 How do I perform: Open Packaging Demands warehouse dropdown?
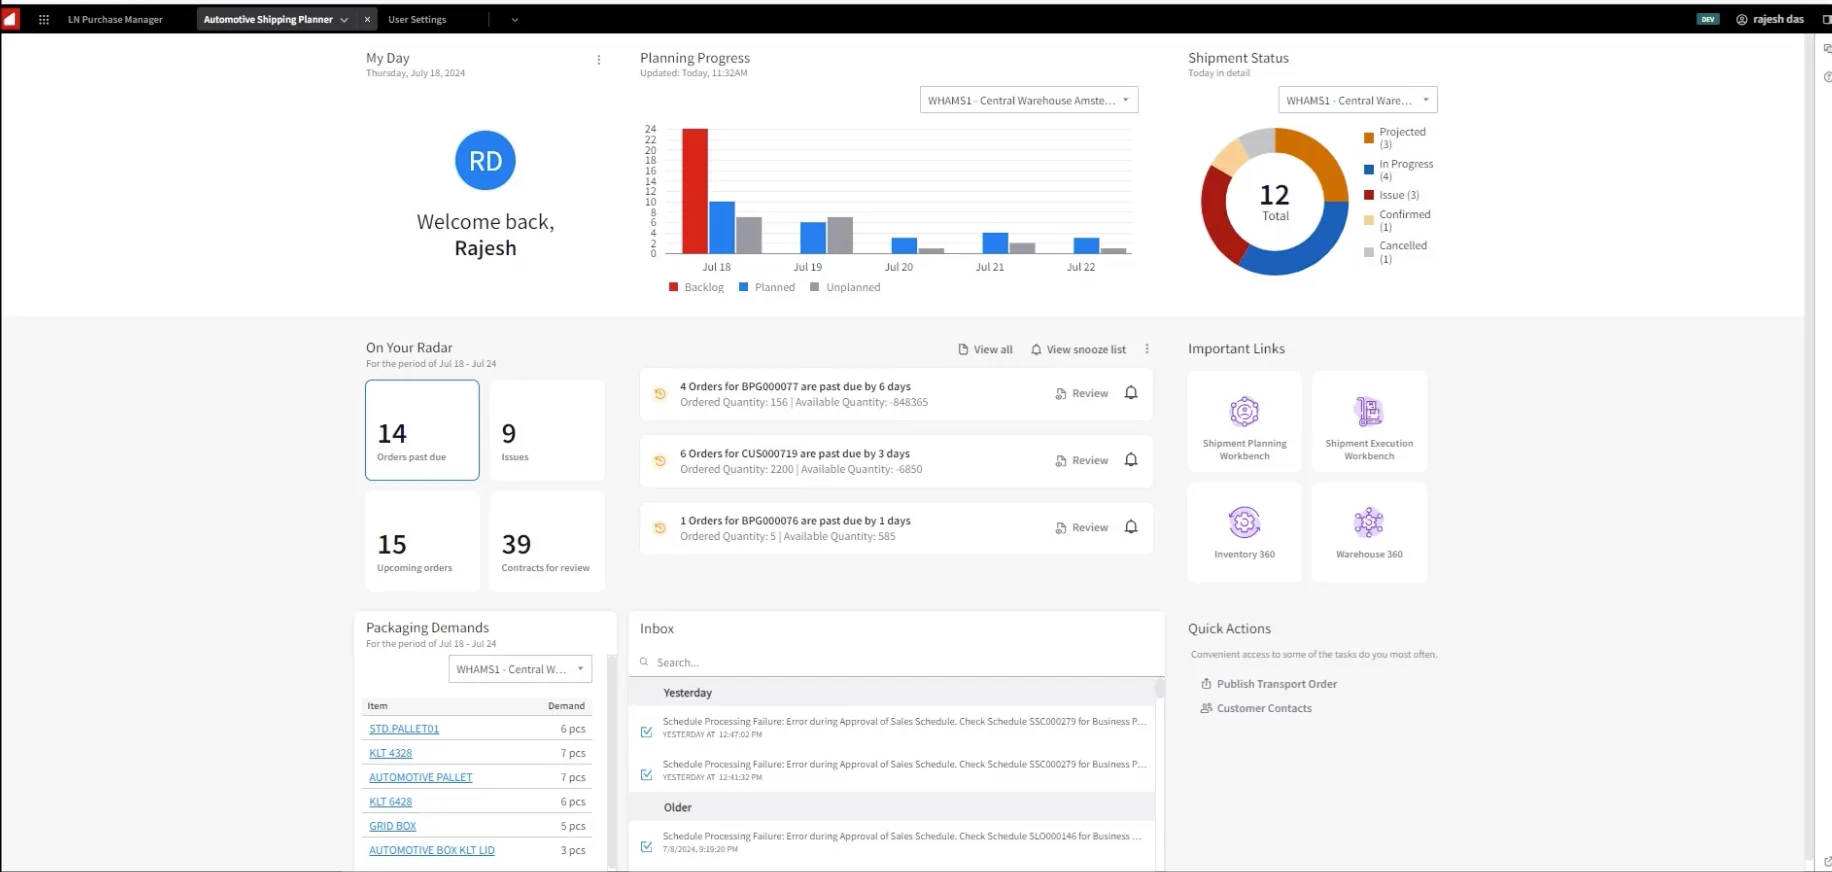(x=520, y=669)
